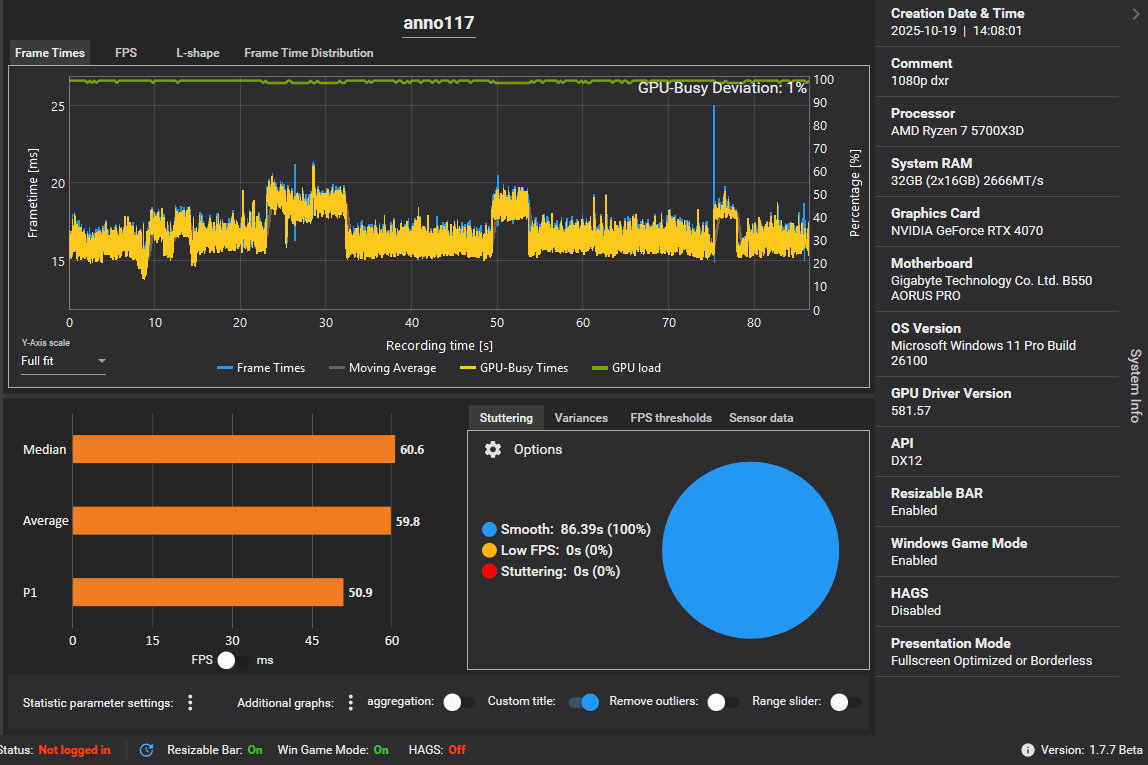
Task: Click the average value 59.8
Action: [408, 521]
